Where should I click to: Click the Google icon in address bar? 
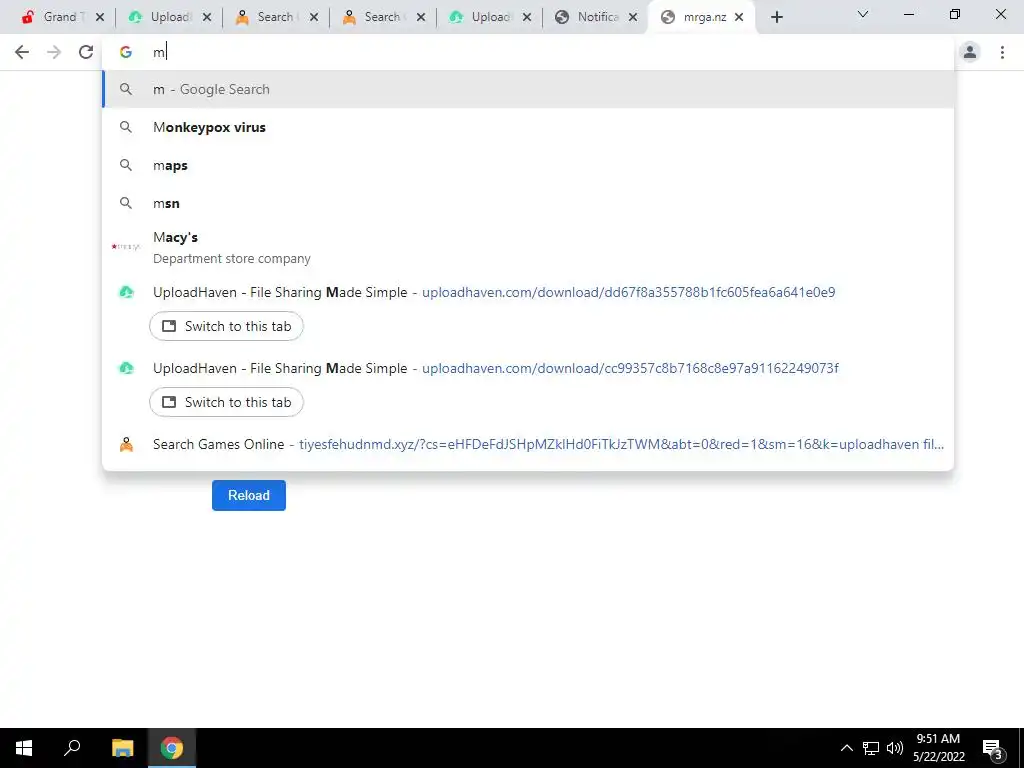(x=126, y=52)
